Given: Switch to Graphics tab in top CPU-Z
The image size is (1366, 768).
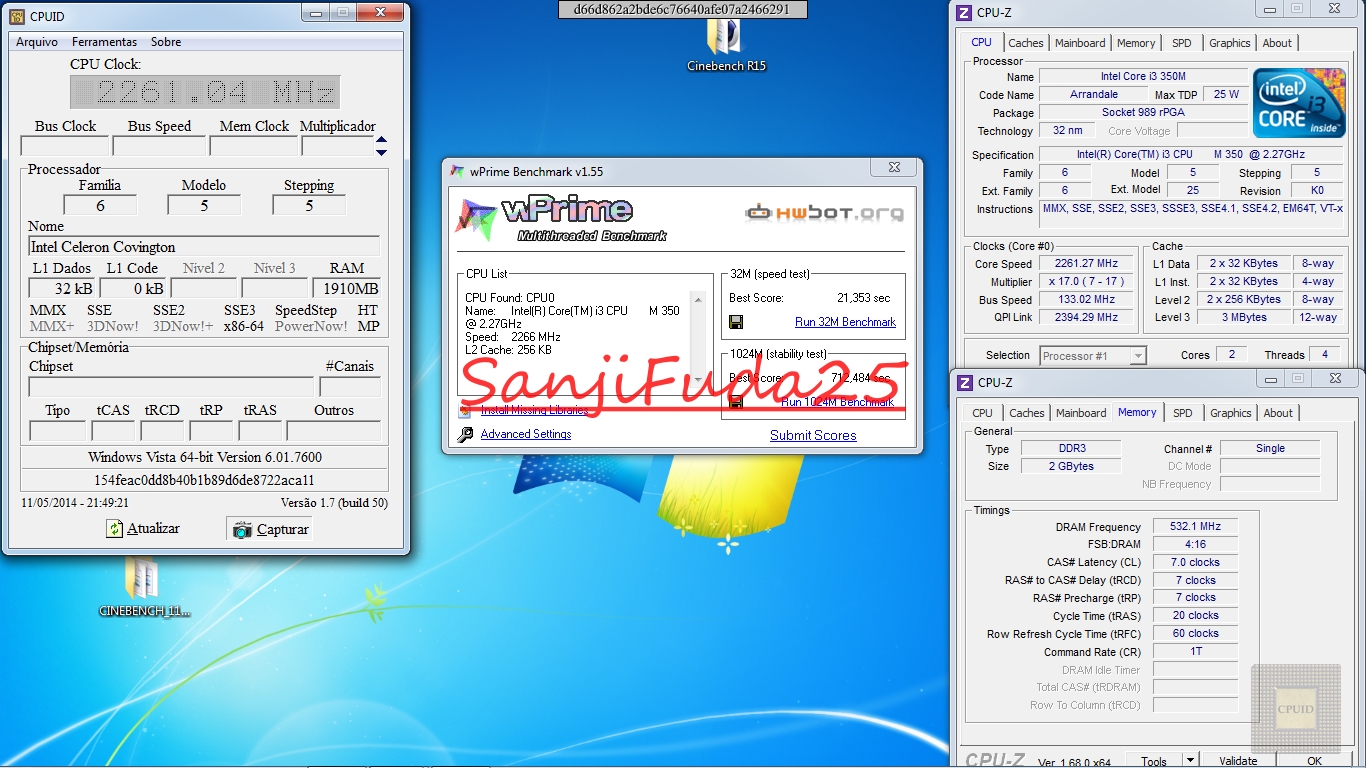Looking at the screenshot, I should click(x=1229, y=43).
